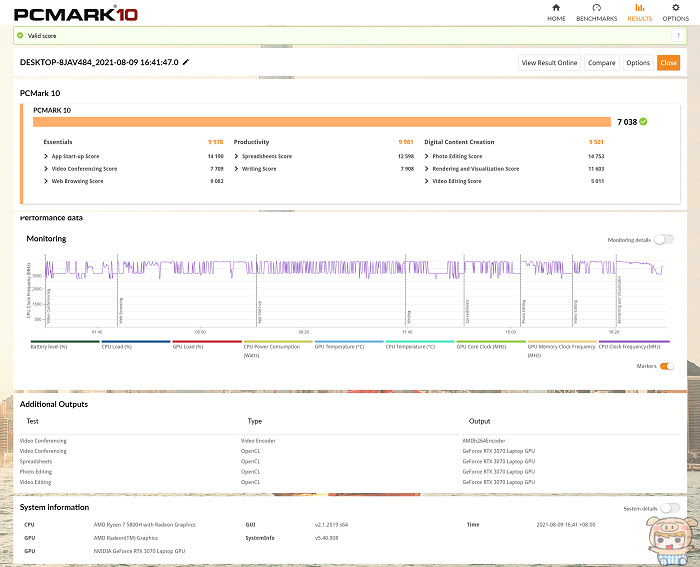The width and height of the screenshot is (700, 567).
Task: Click the pencil icon to rename result
Action: pyautogui.click(x=186, y=62)
